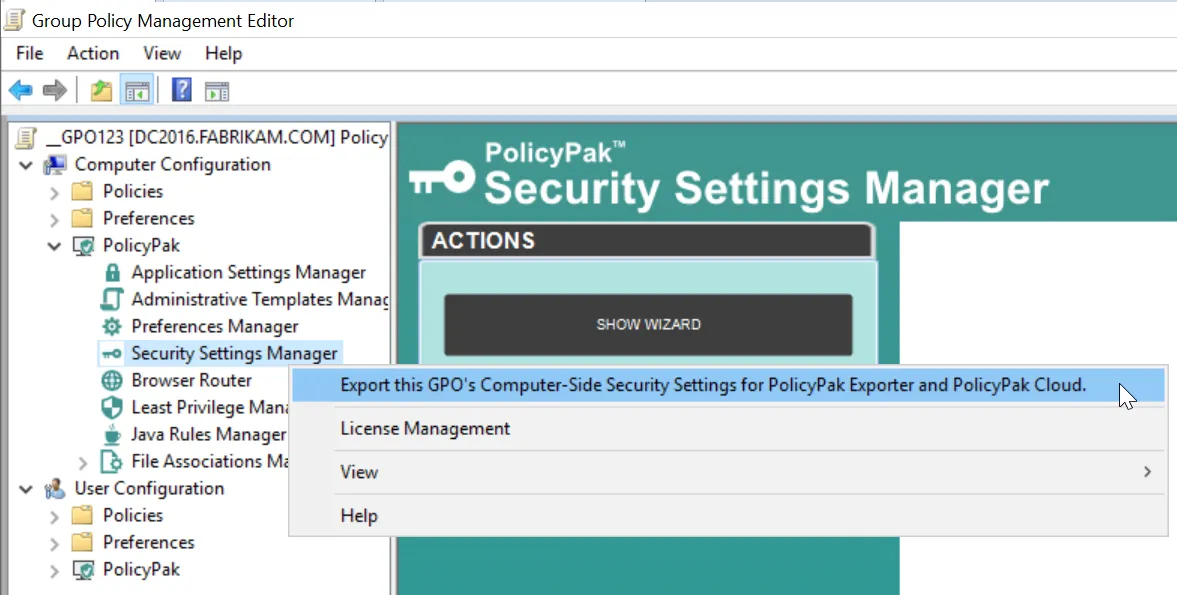Open the Help menu in menu bar
This screenshot has width=1177, height=595.
pyautogui.click(x=224, y=53)
